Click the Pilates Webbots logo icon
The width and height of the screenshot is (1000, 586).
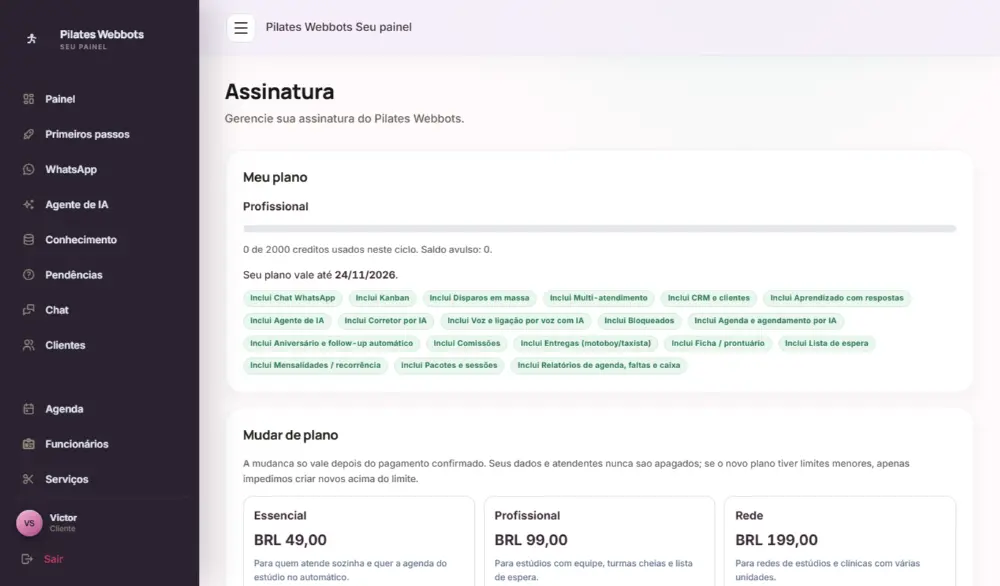(31, 39)
